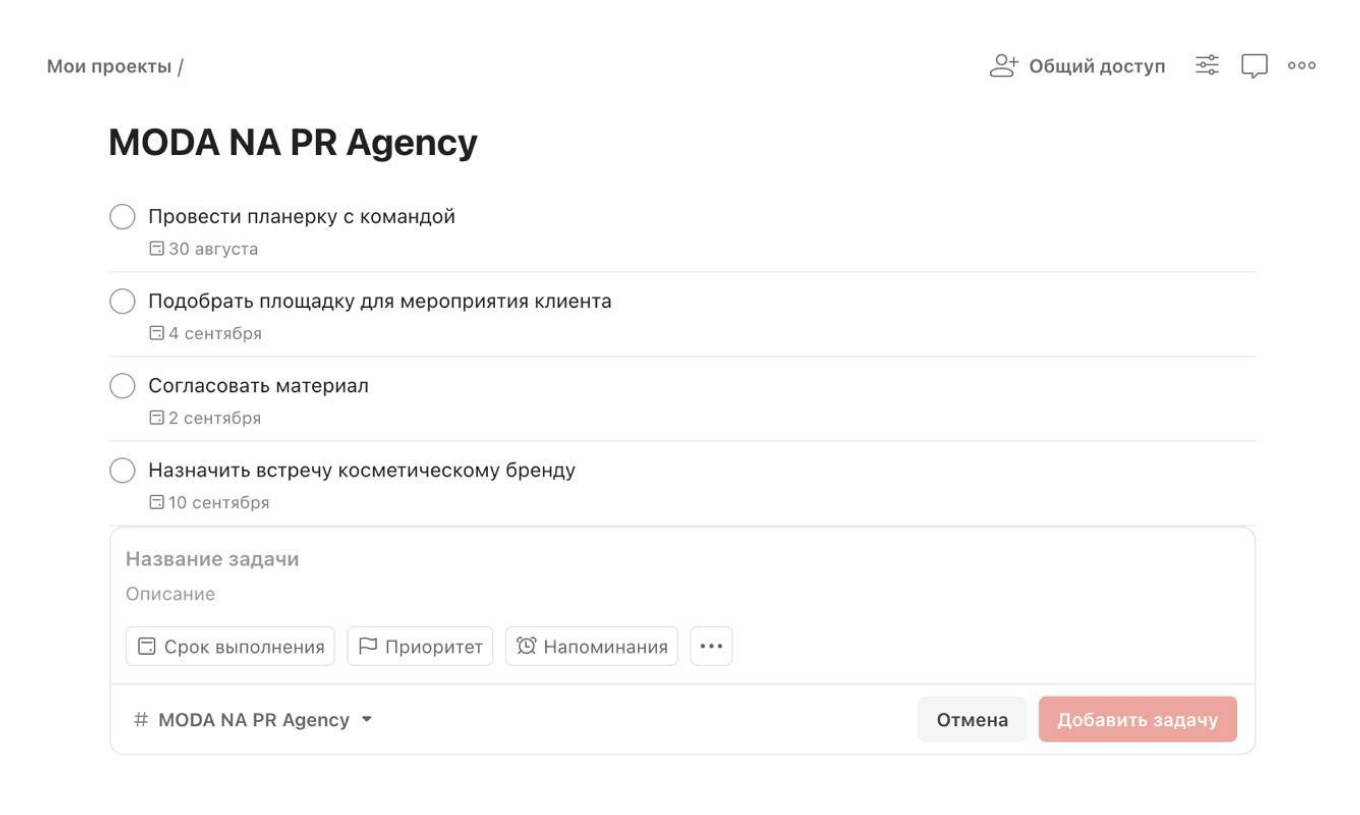Cancel task creation with Отмена
Image resolution: width=1360 pixels, height=815 pixels.
tap(972, 720)
